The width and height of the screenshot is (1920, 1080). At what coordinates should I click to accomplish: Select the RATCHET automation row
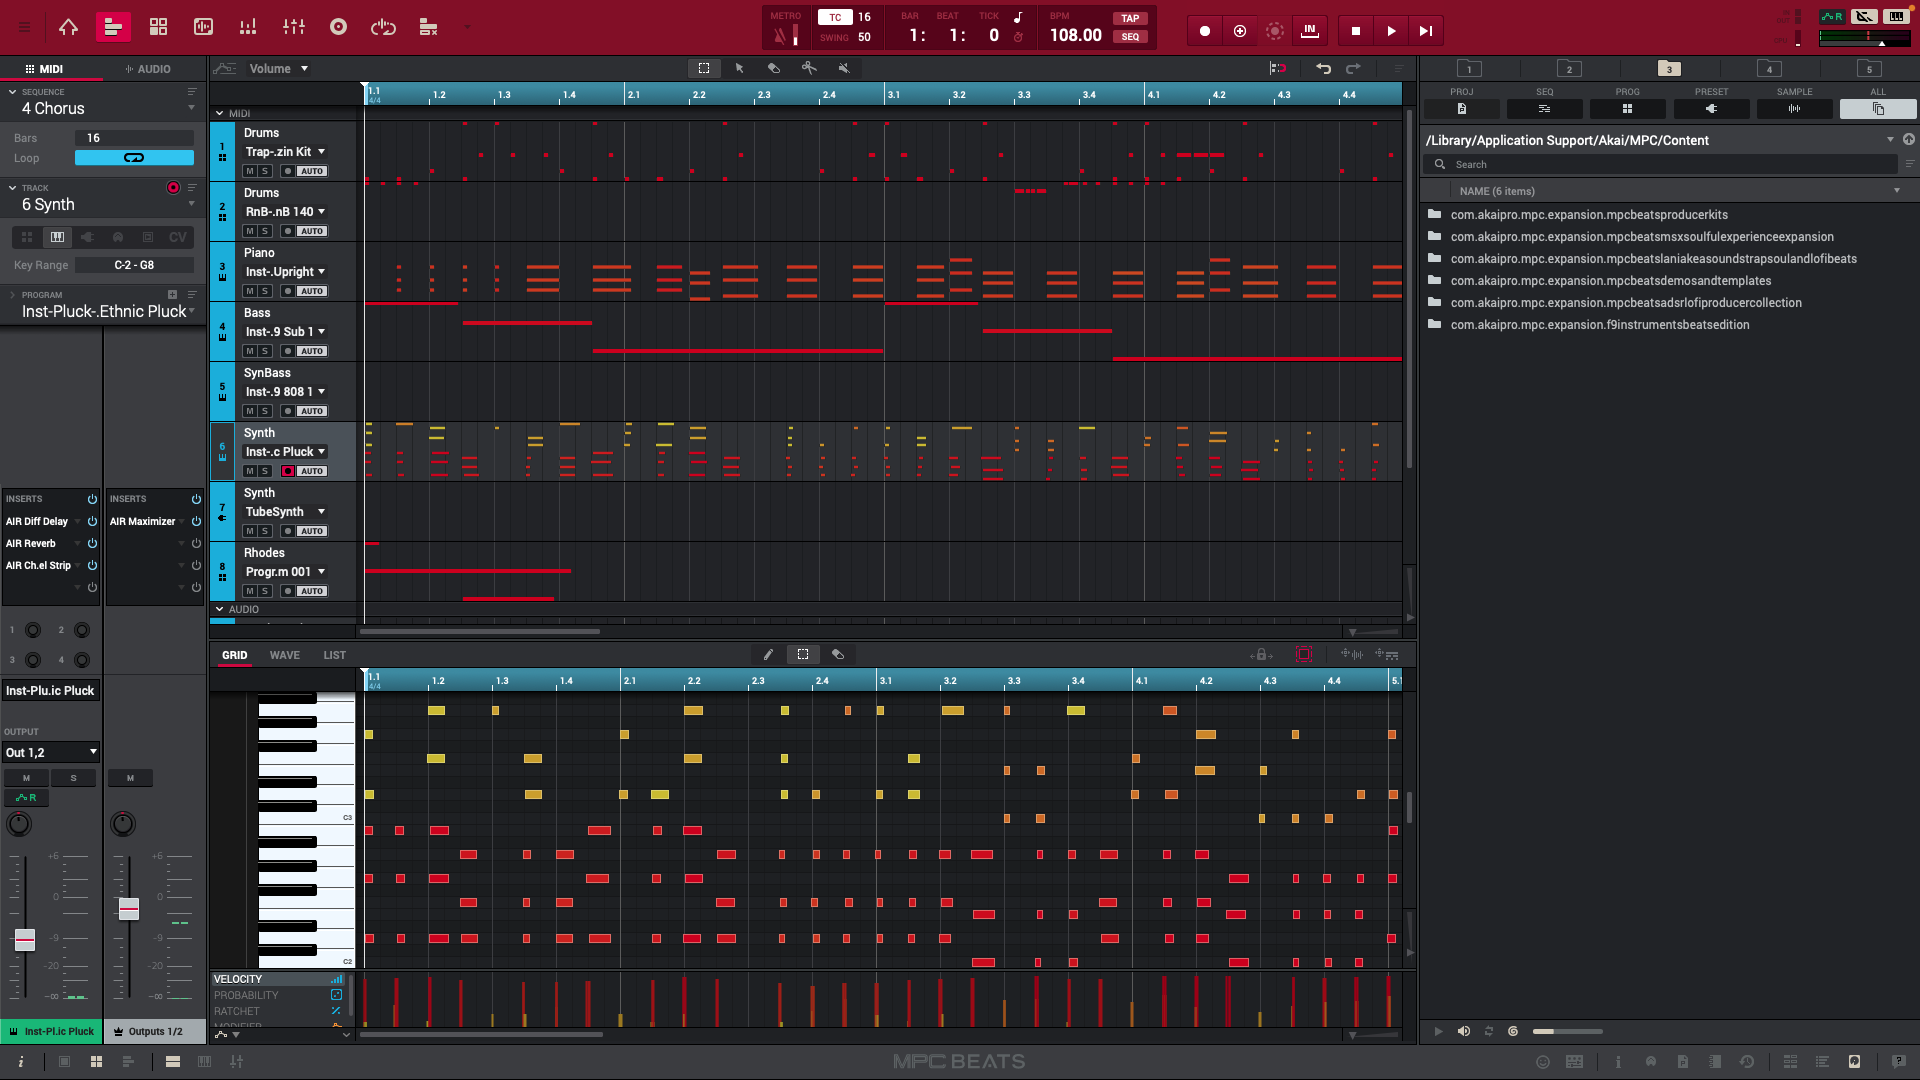click(x=278, y=1011)
